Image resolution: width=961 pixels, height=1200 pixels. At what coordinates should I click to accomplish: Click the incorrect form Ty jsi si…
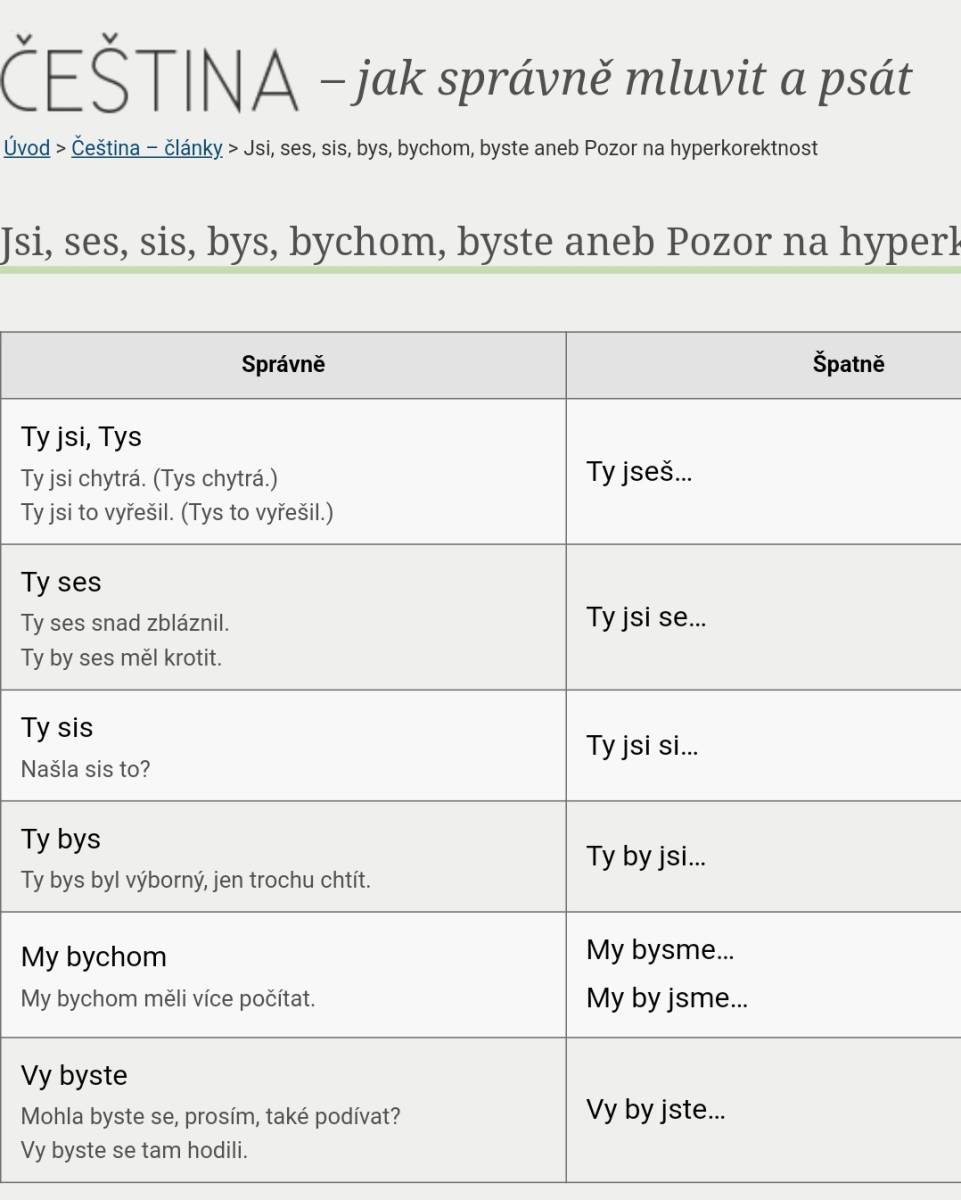(x=642, y=745)
